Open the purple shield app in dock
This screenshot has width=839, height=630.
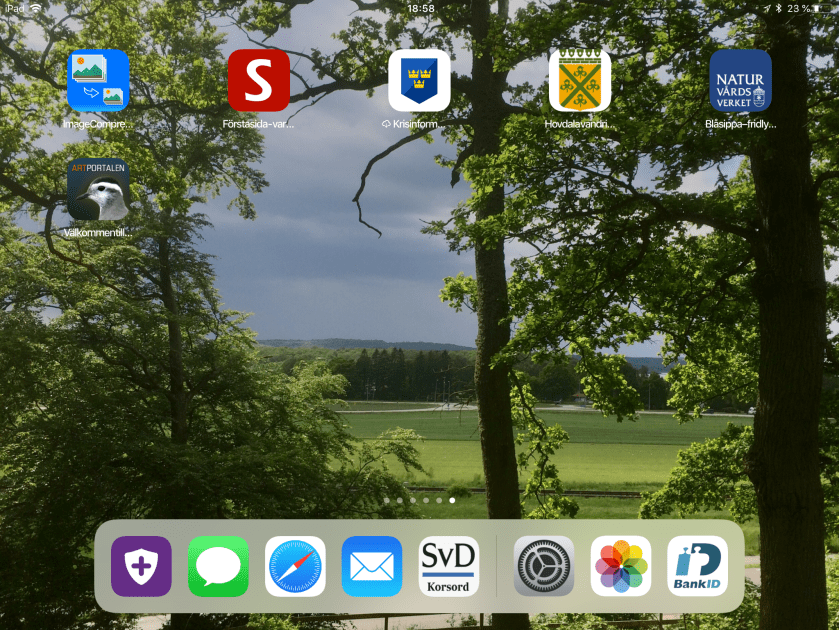coord(141,566)
